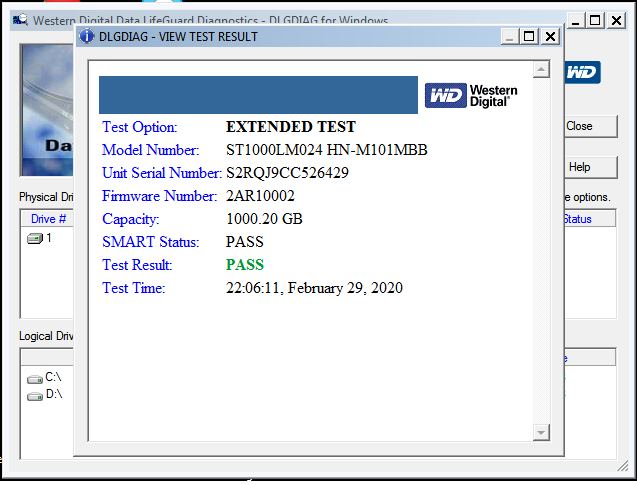Click the WD logo in the main window
Image resolution: width=637 pixels, height=484 pixels.
(582, 72)
